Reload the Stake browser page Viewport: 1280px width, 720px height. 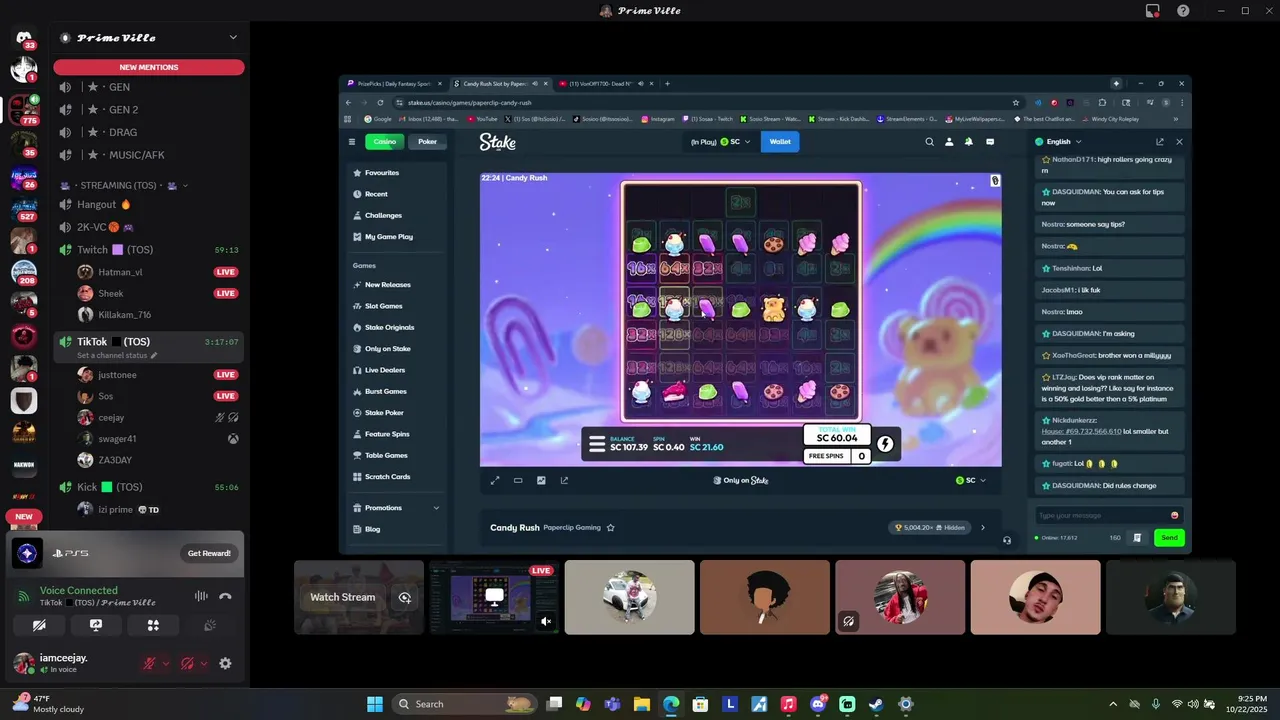click(x=380, y=103)
